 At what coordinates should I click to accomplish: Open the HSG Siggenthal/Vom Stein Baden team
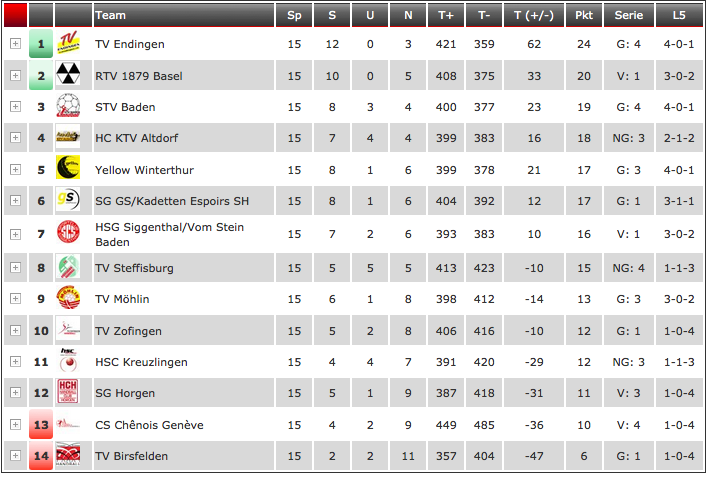coord(169,234)
